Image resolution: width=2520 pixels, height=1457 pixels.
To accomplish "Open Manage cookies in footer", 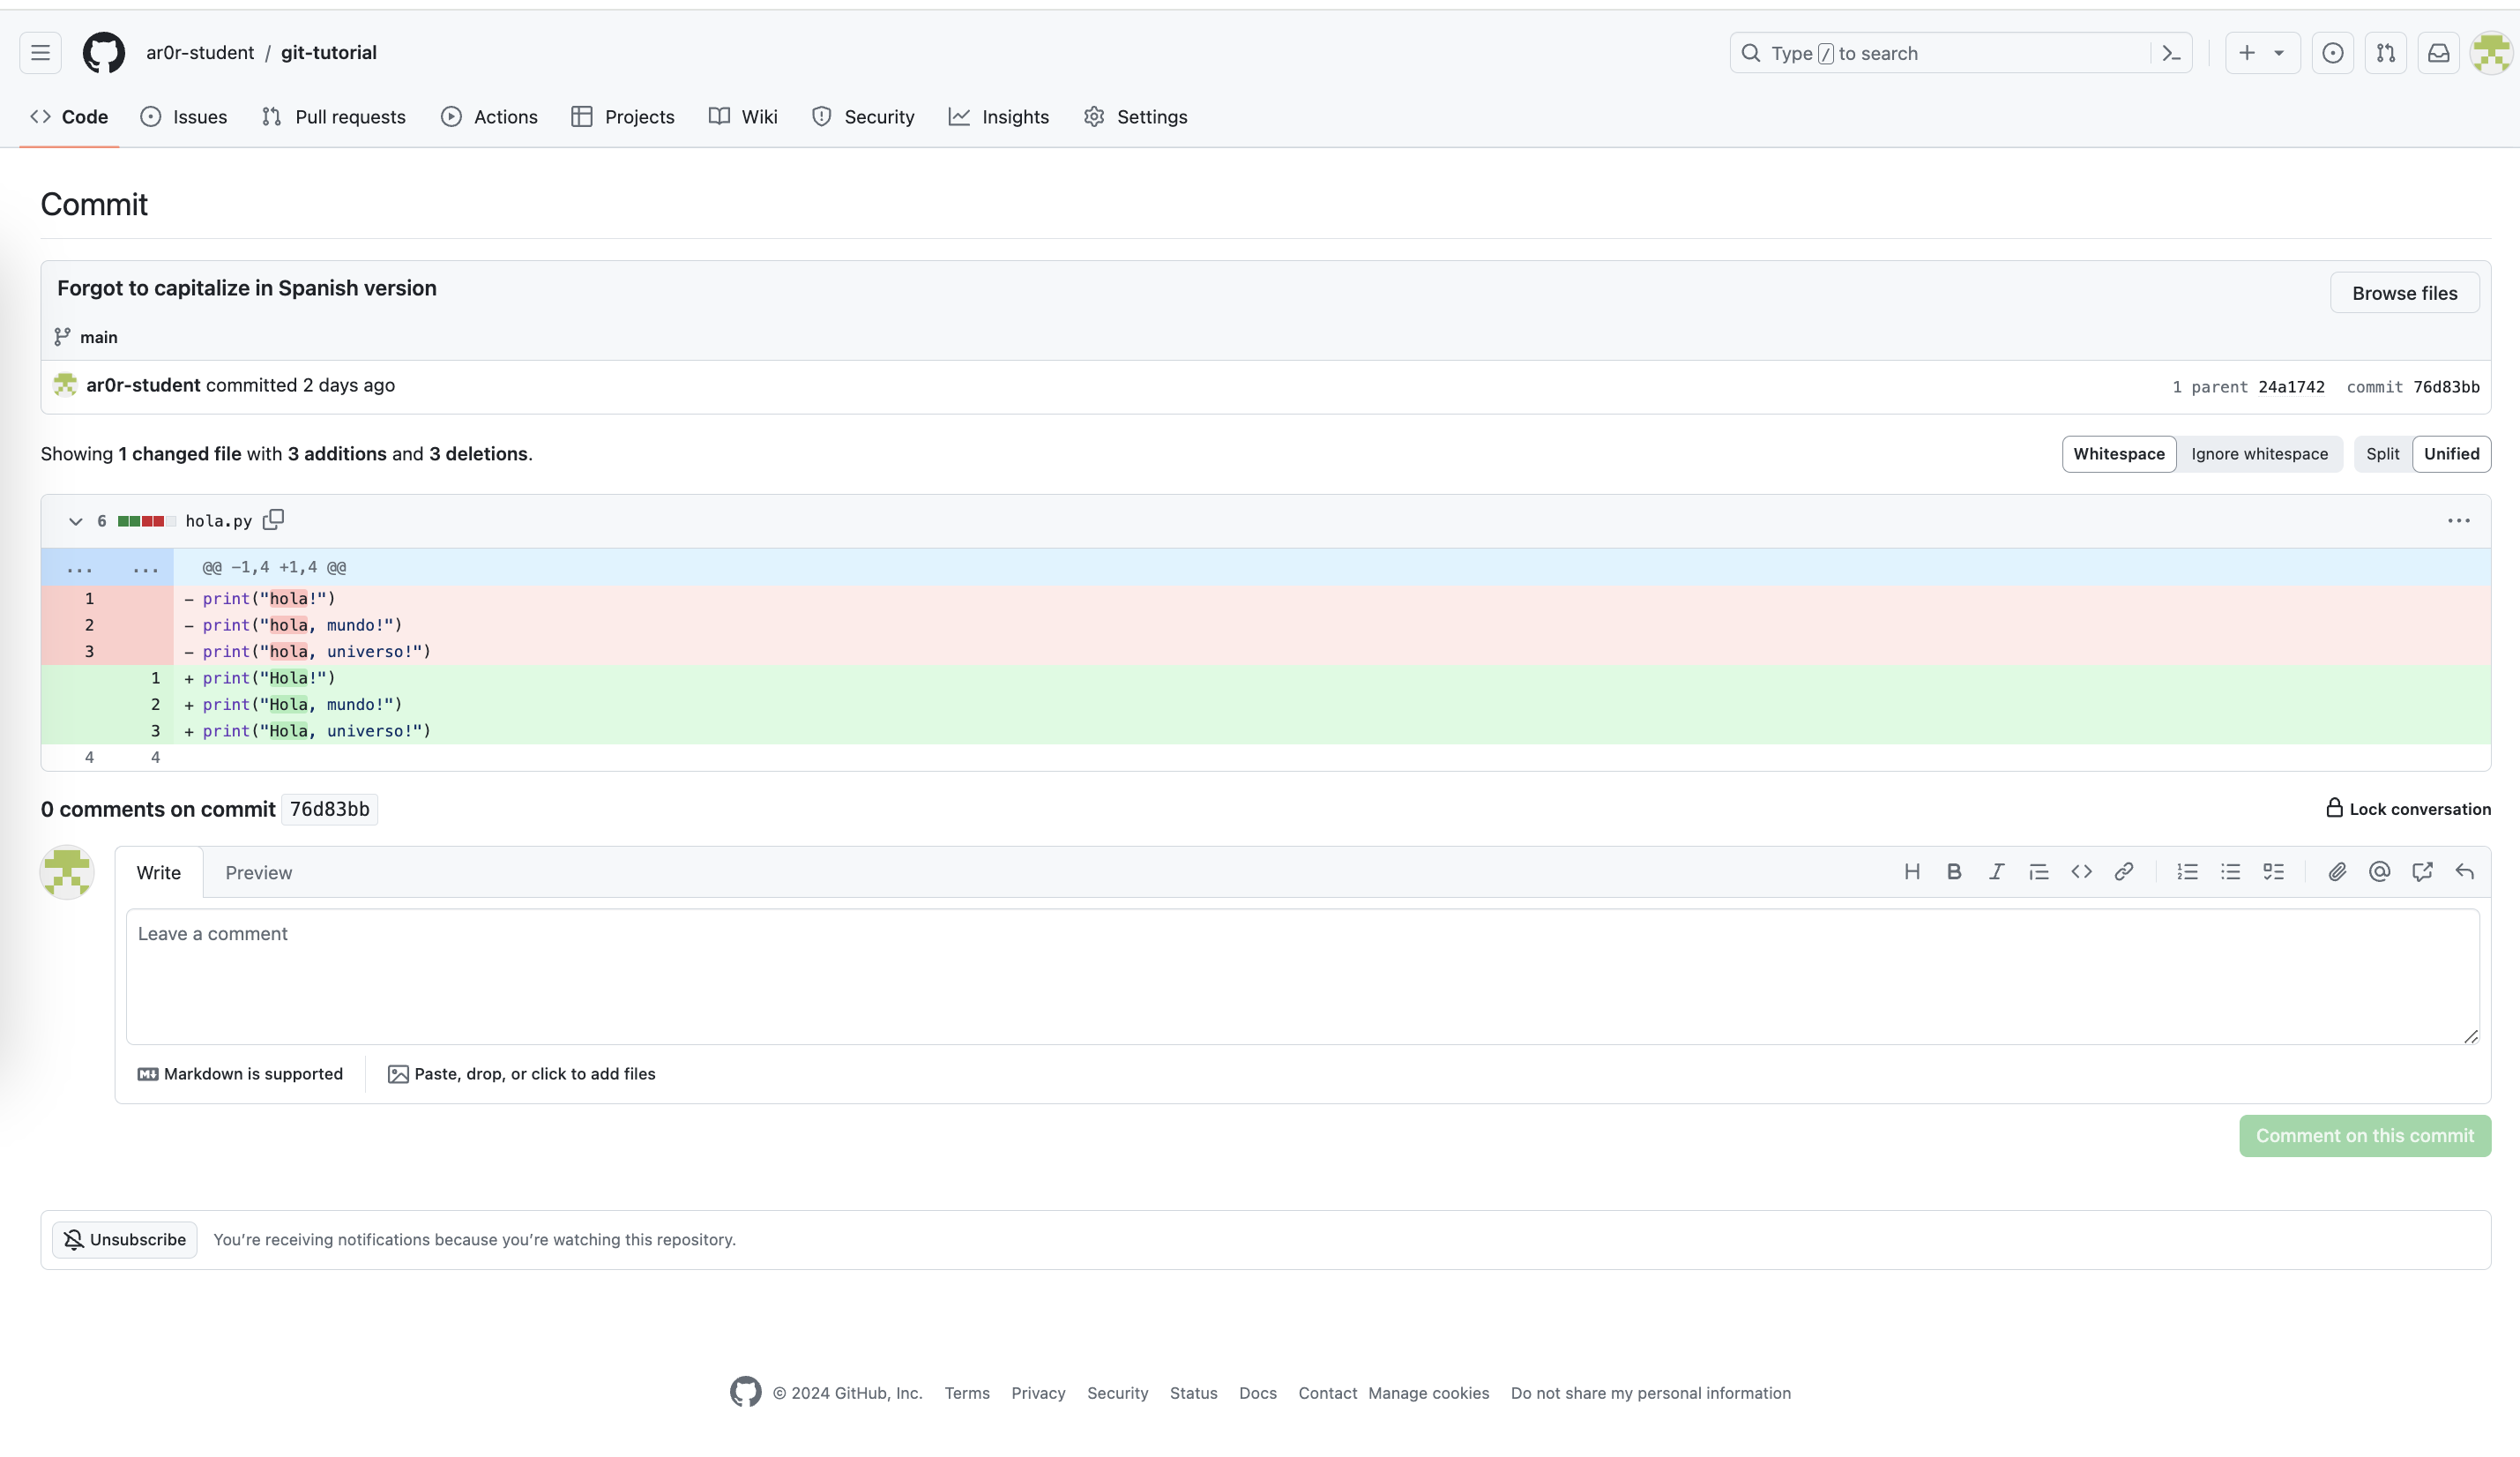I will point(1428,1393).
